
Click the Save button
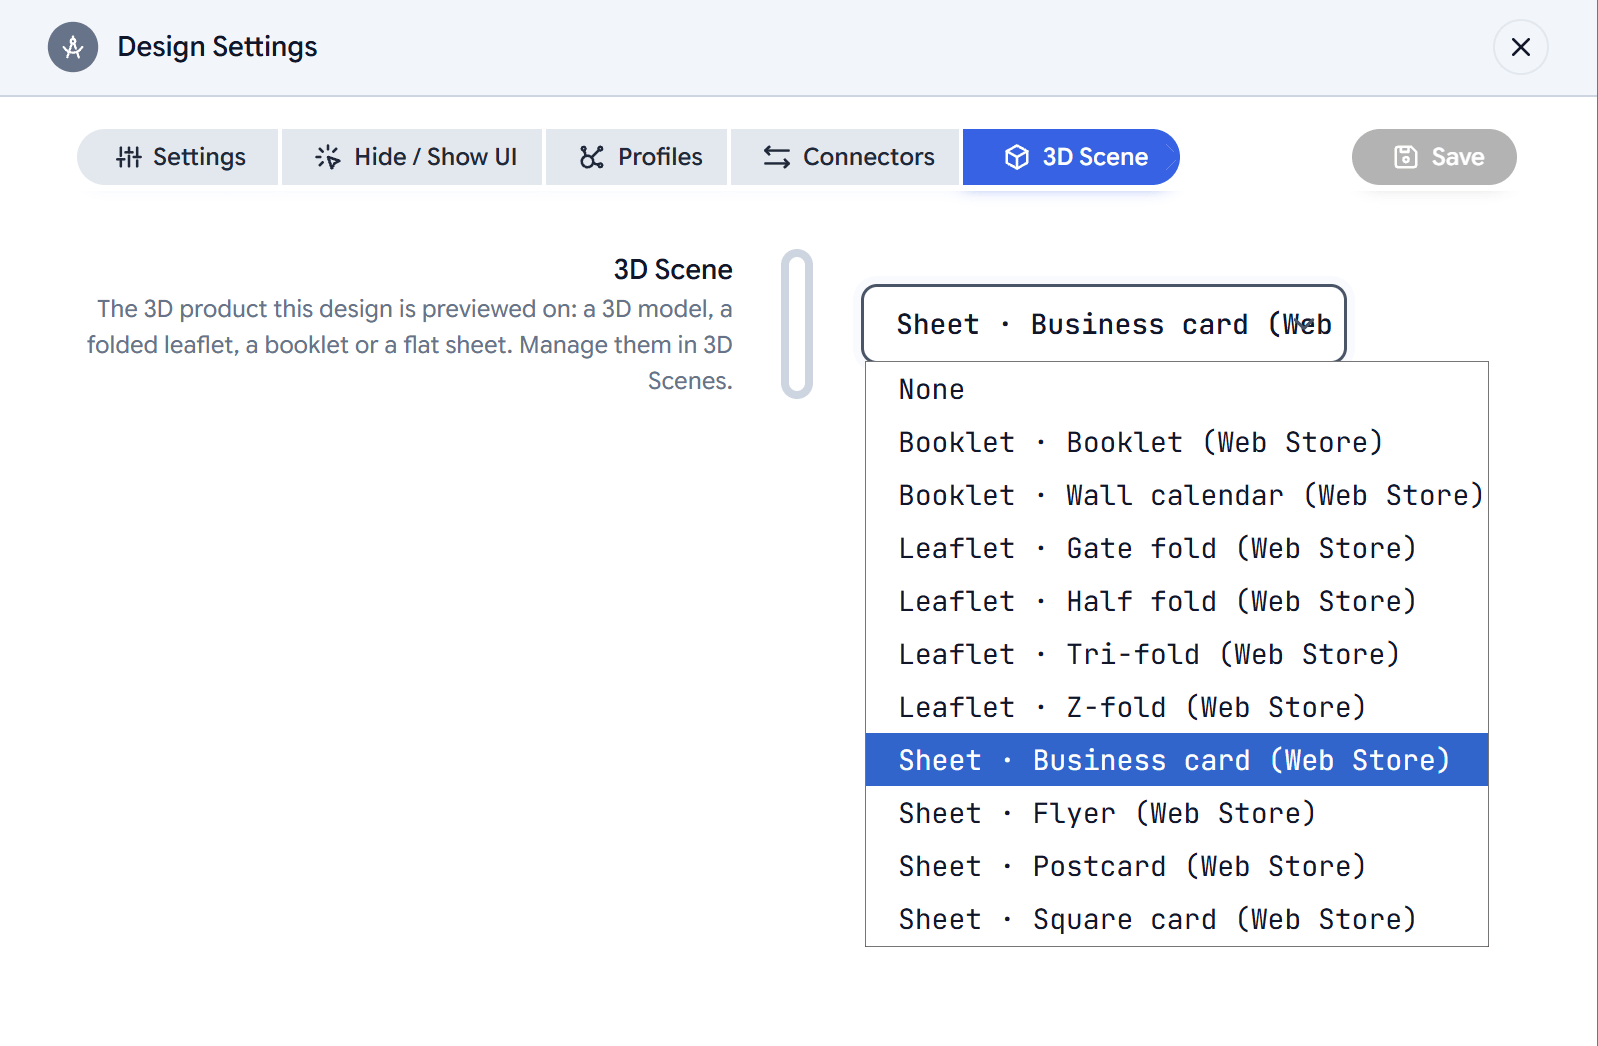1434,157
